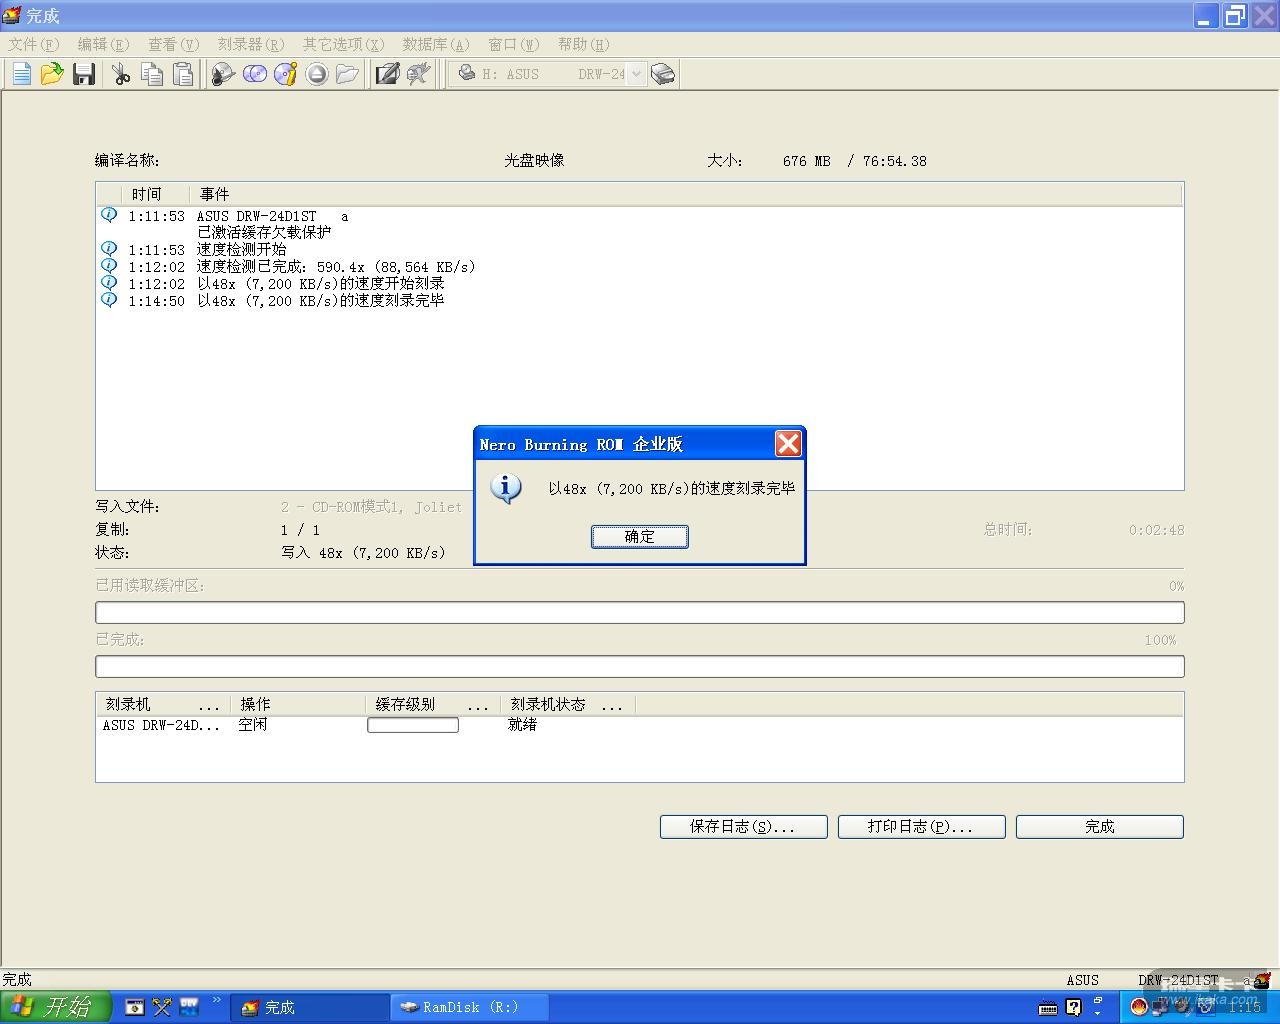
Task: Click the keyboard language bar icon
Action: [x=1048, y=1008]
